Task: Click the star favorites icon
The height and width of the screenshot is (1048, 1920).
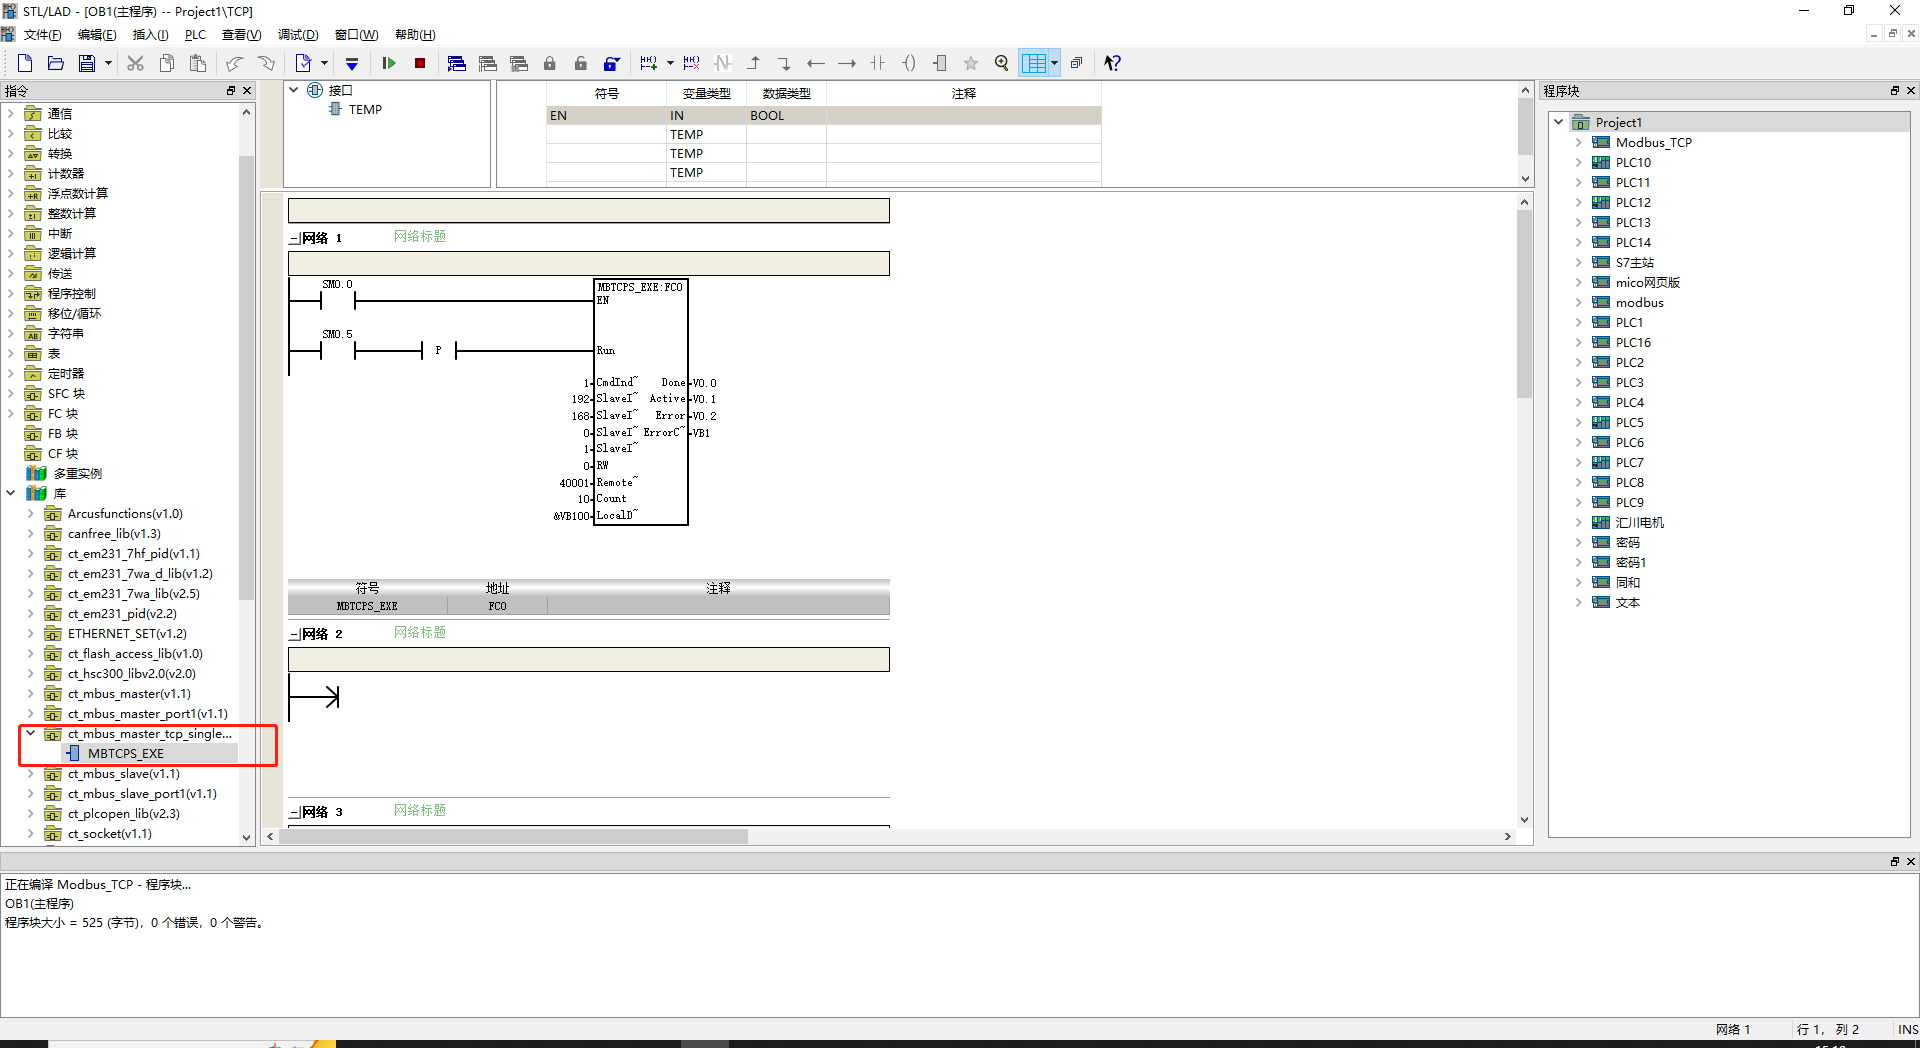Action: [x=971, y=63]
